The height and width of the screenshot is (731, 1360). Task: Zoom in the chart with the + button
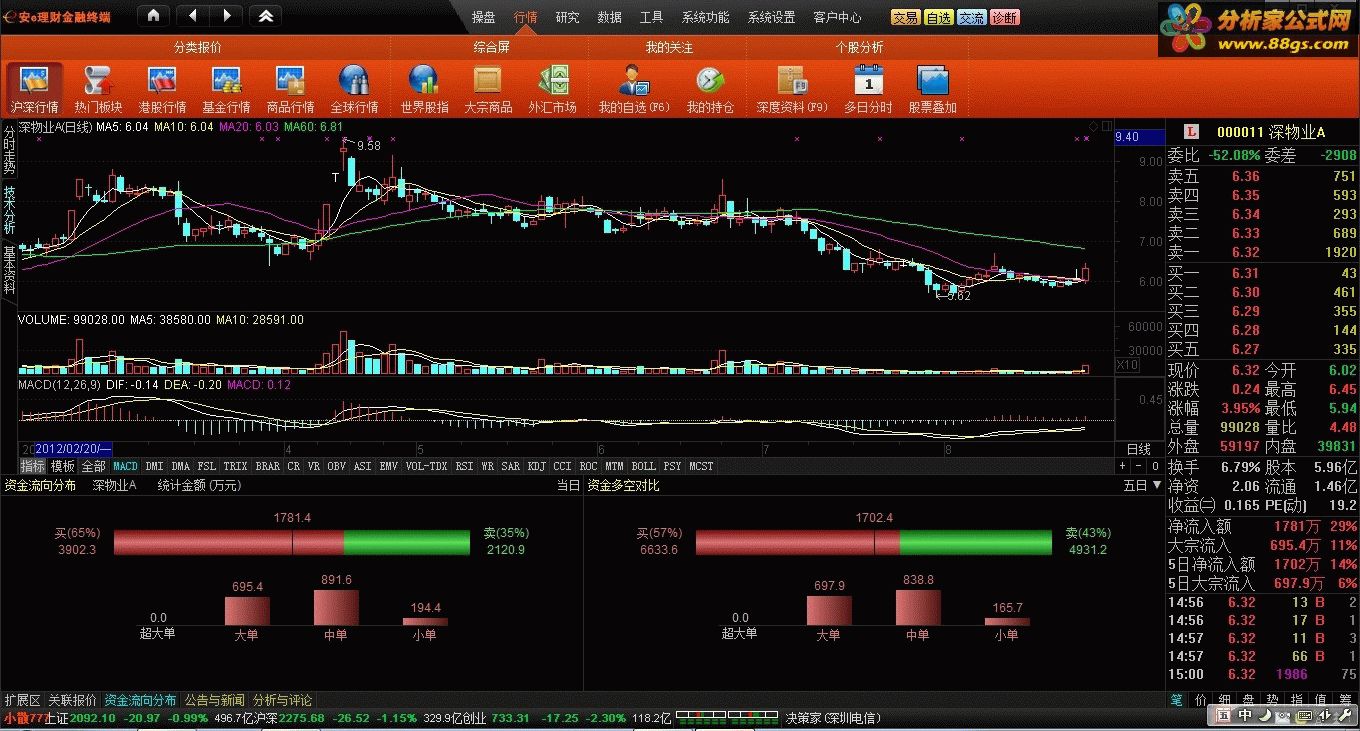coord(1122,466)
